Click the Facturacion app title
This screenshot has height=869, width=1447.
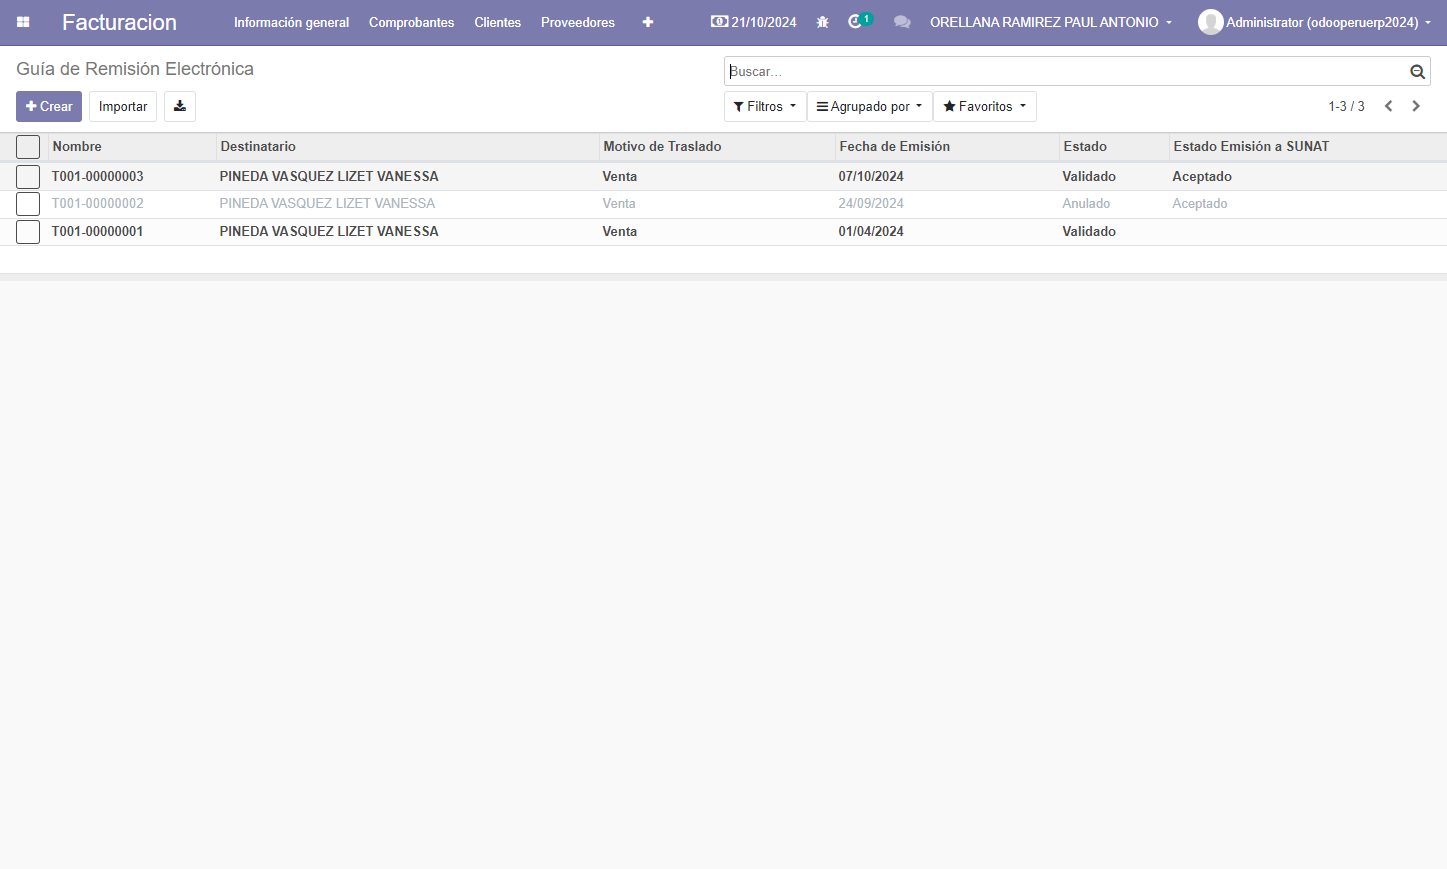[119, 22]
